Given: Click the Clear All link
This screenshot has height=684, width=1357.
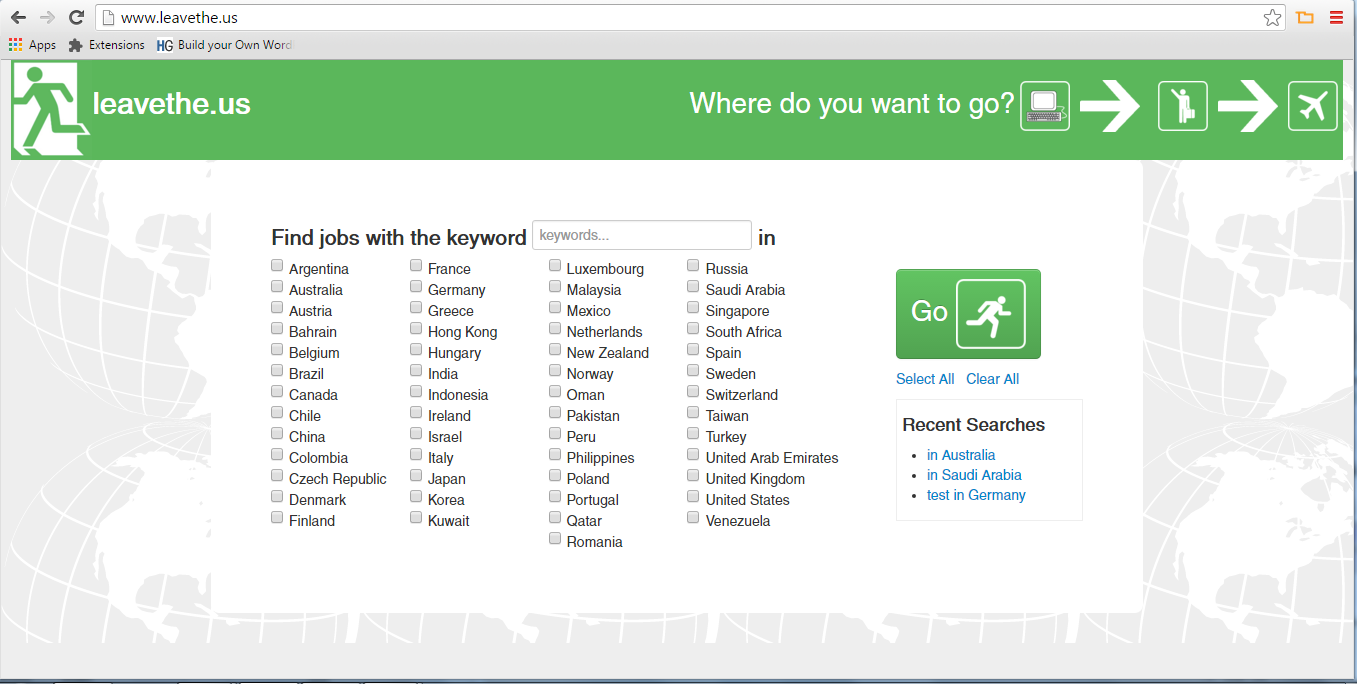Looking at the screenshot, I should 992,379.
